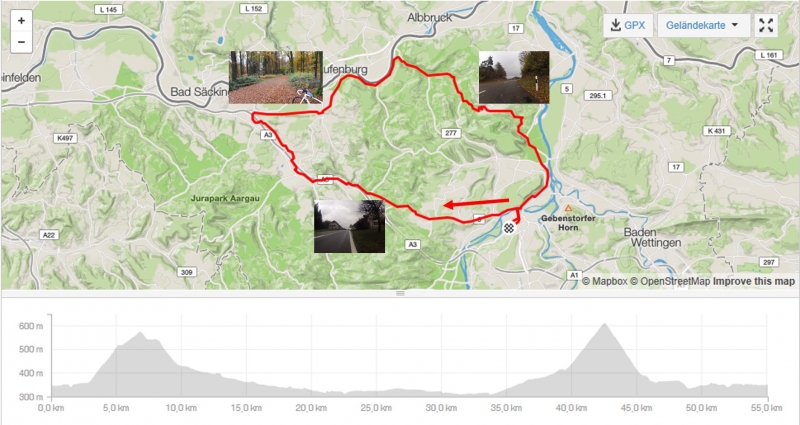
Task: Click elevation profile peak near 42 km
Action: click(x=605, y=324)
